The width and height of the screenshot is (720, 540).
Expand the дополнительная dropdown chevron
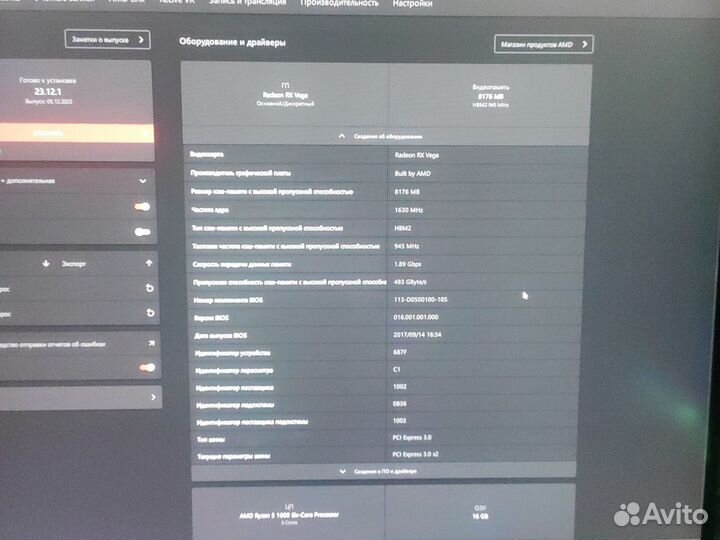pyautogui.click(x=143, y=181)
